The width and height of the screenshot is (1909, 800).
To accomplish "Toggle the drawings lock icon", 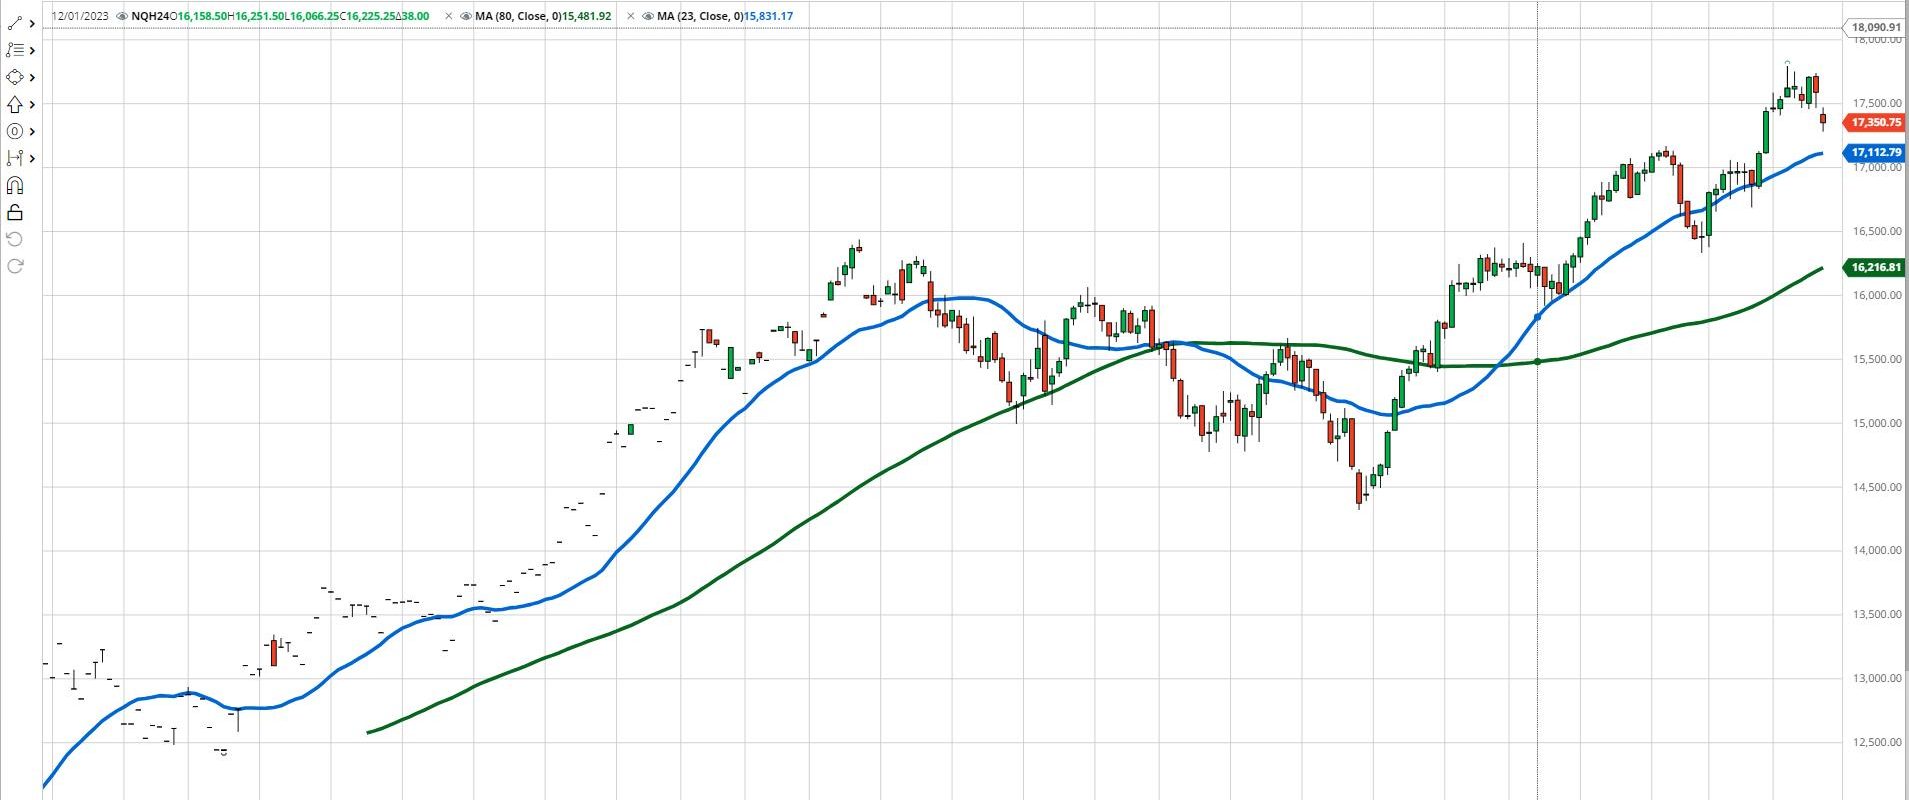I will pos(14,212).
